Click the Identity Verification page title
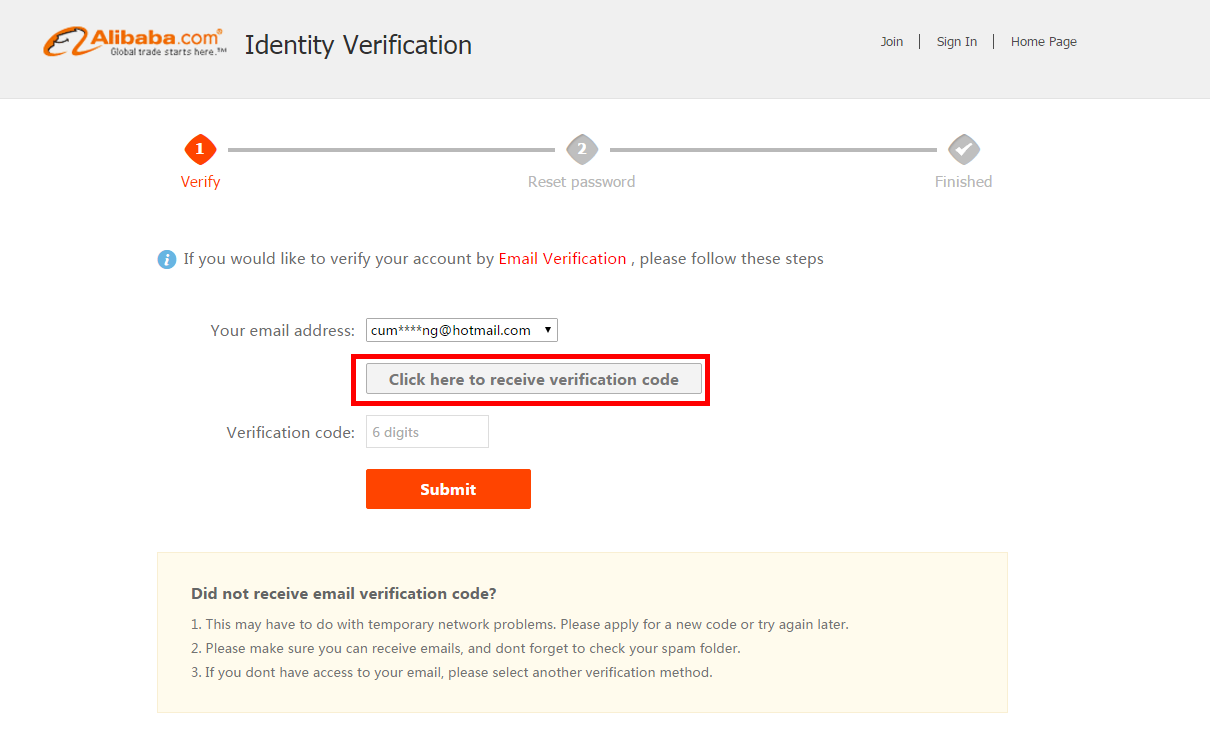This screenshot has height=744, width=1210. click(358, 45)
